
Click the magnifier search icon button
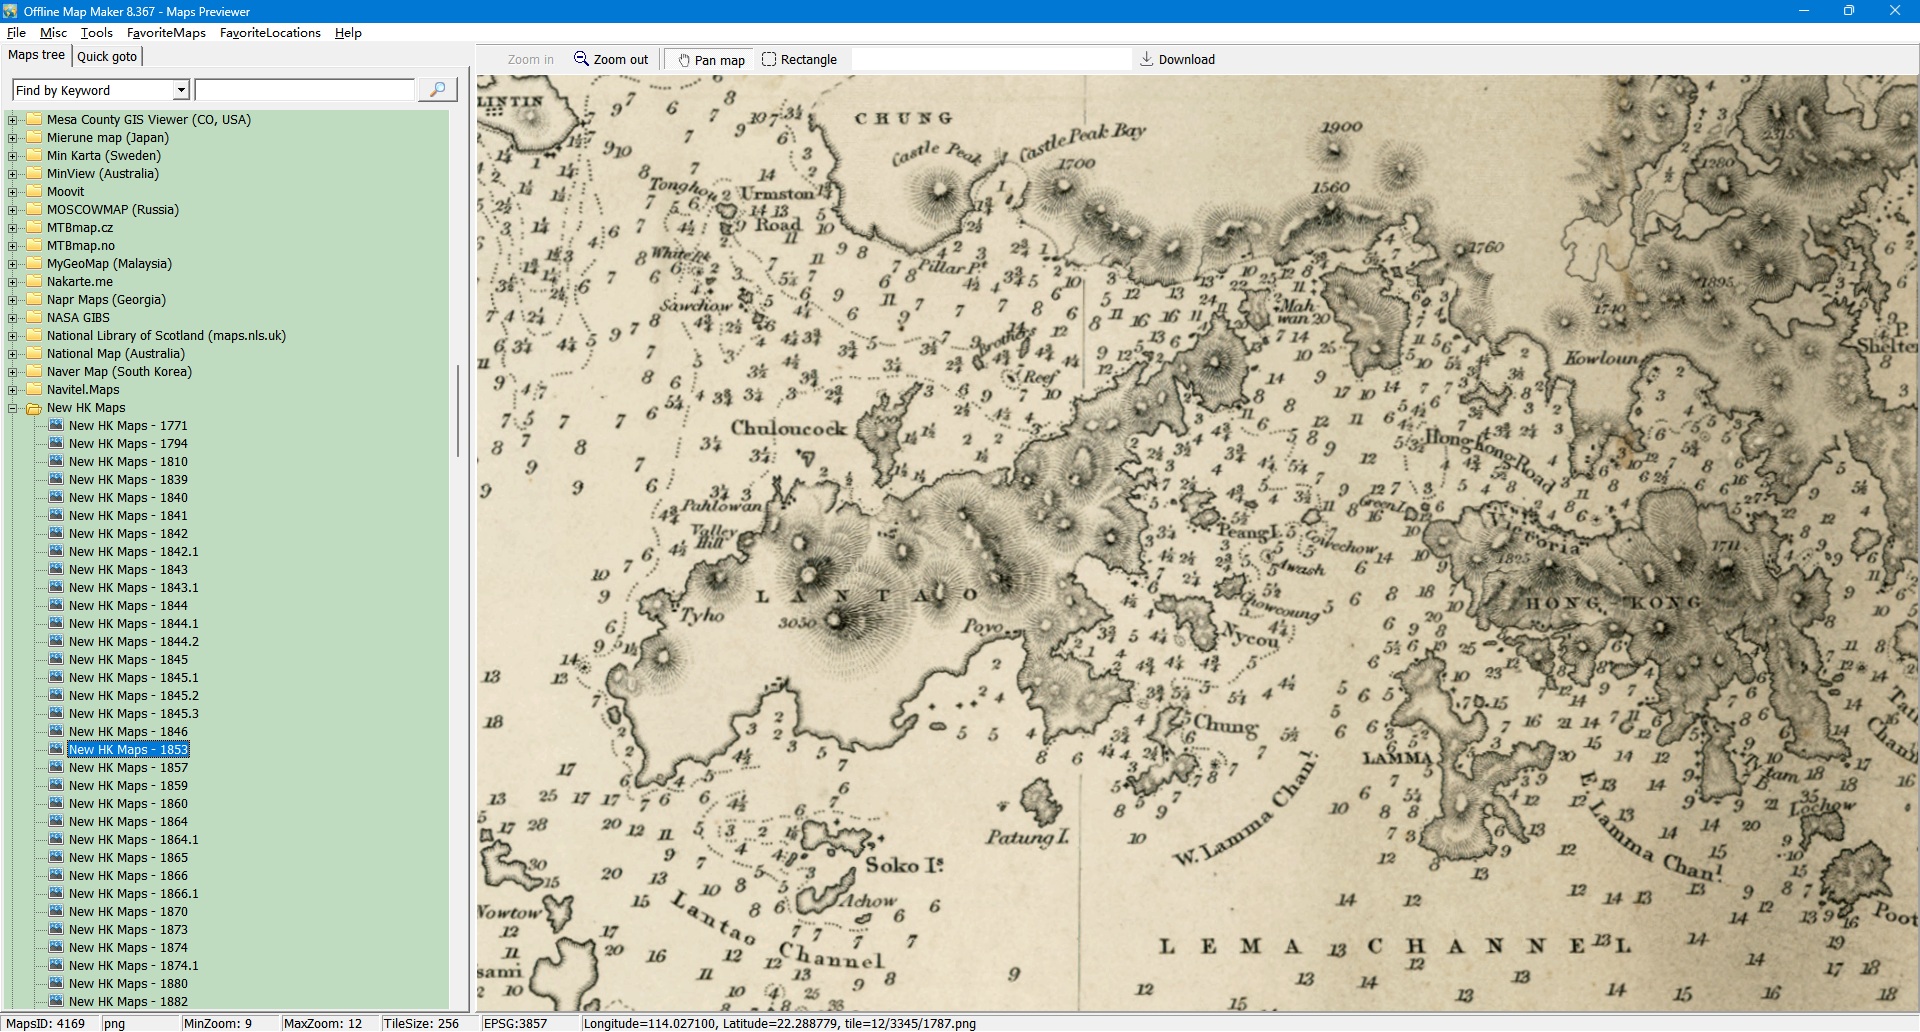coord(437,90)
